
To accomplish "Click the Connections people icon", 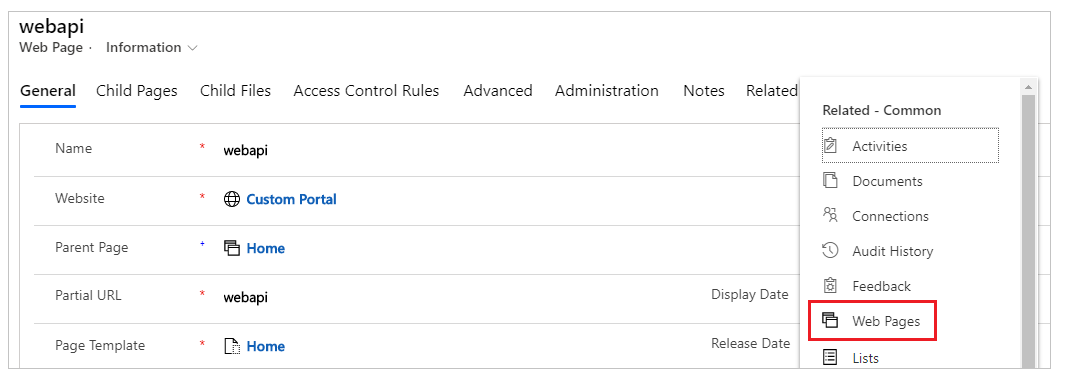I will coord(830,215).
